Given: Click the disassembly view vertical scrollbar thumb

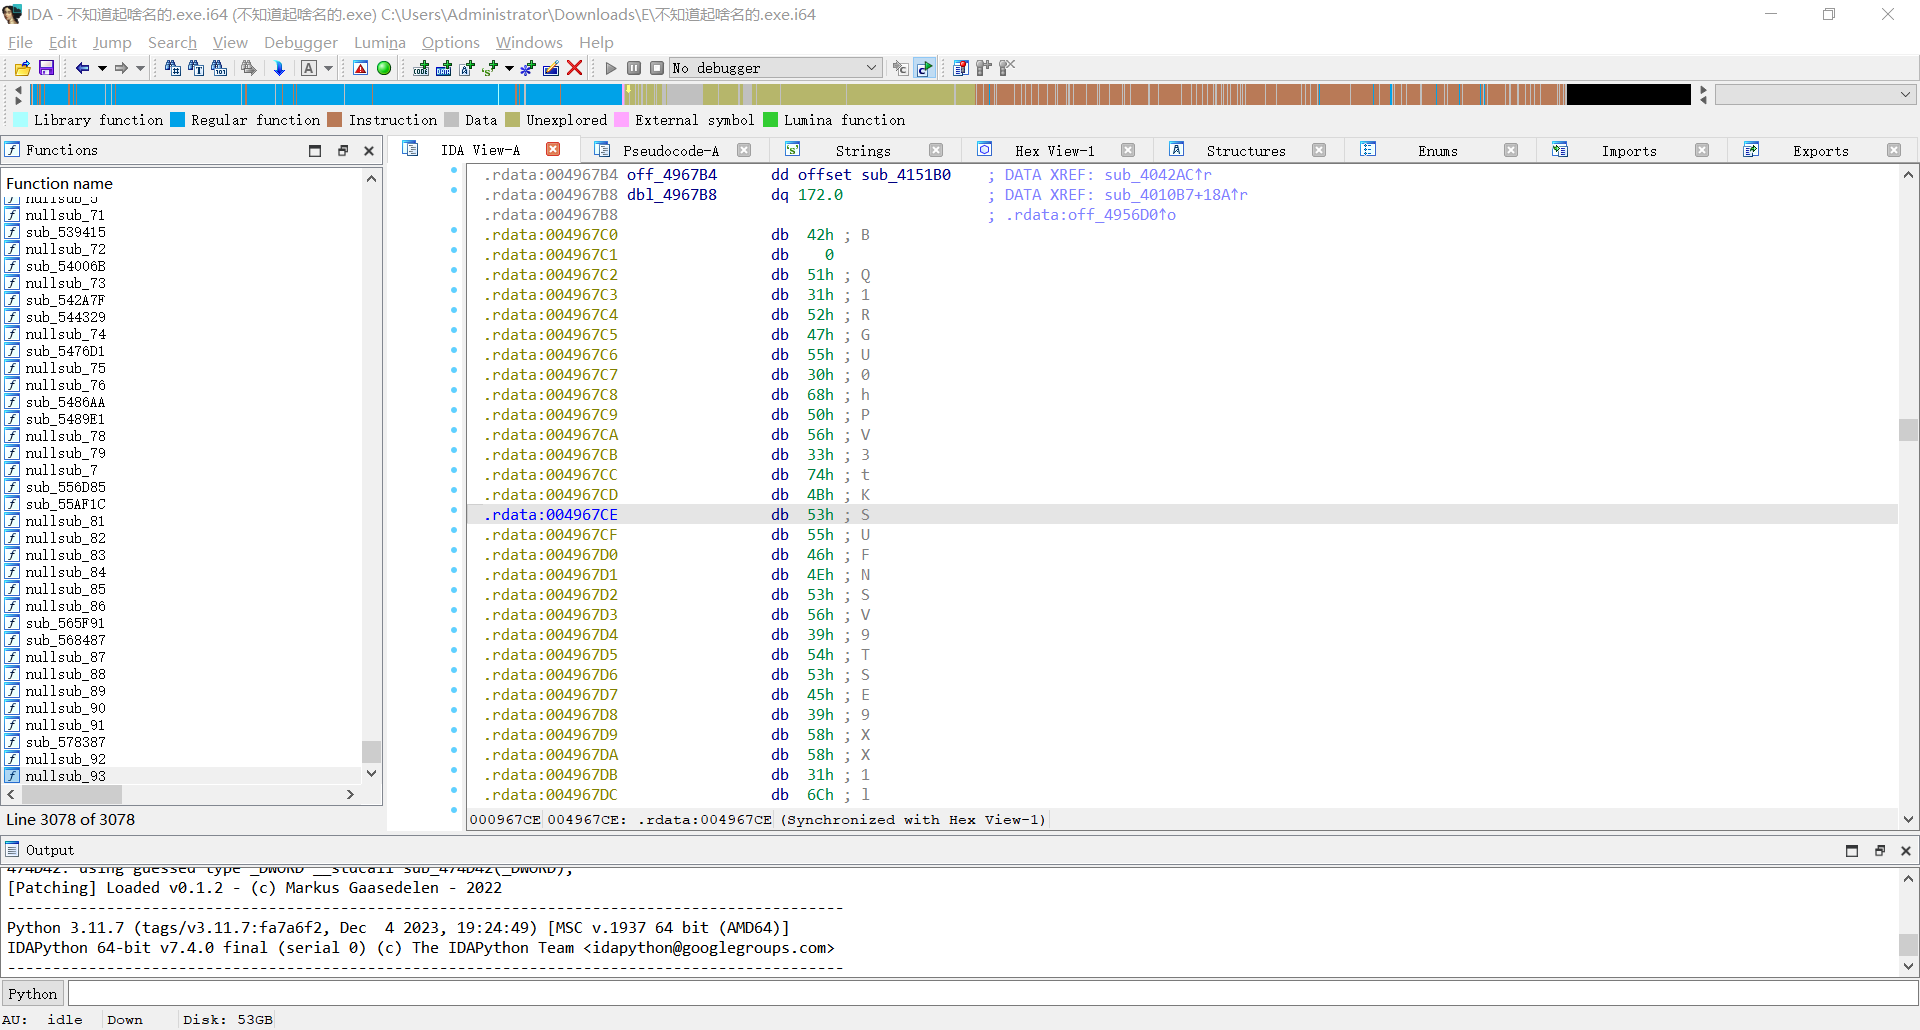Looking at the screenshot, I should [1908, 429].
